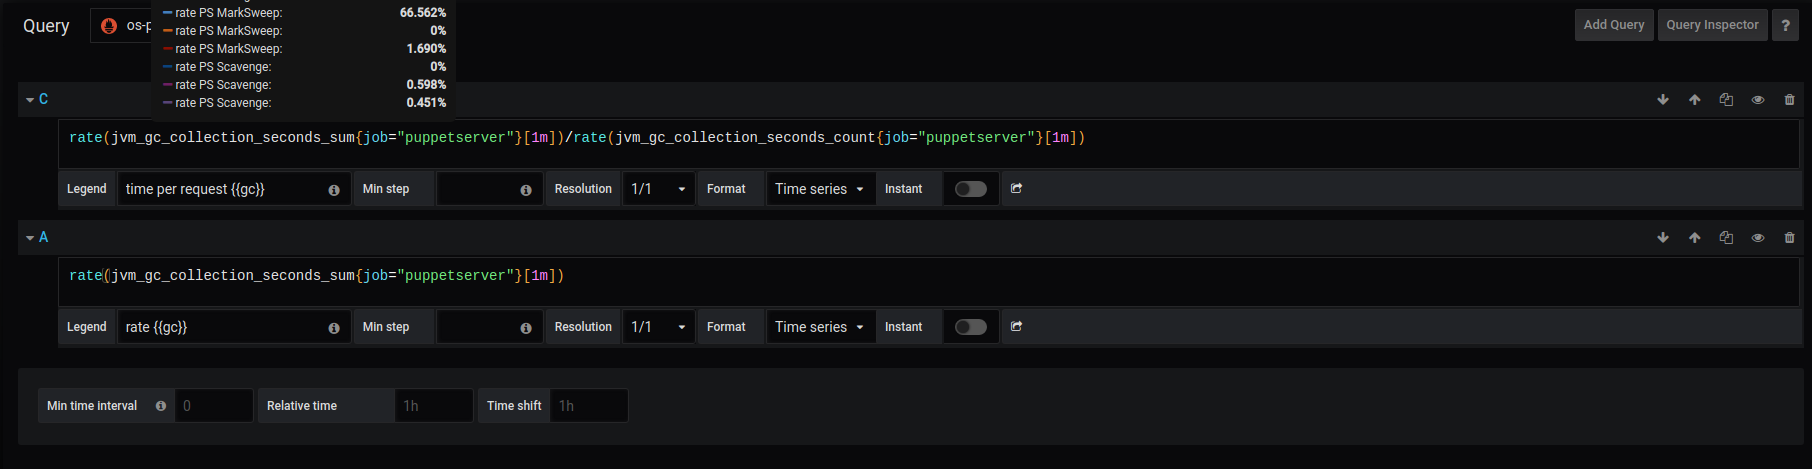Click rate PS Scavenge entry showing 0.598%
The image size is (1812, 469).
point(304,85)
